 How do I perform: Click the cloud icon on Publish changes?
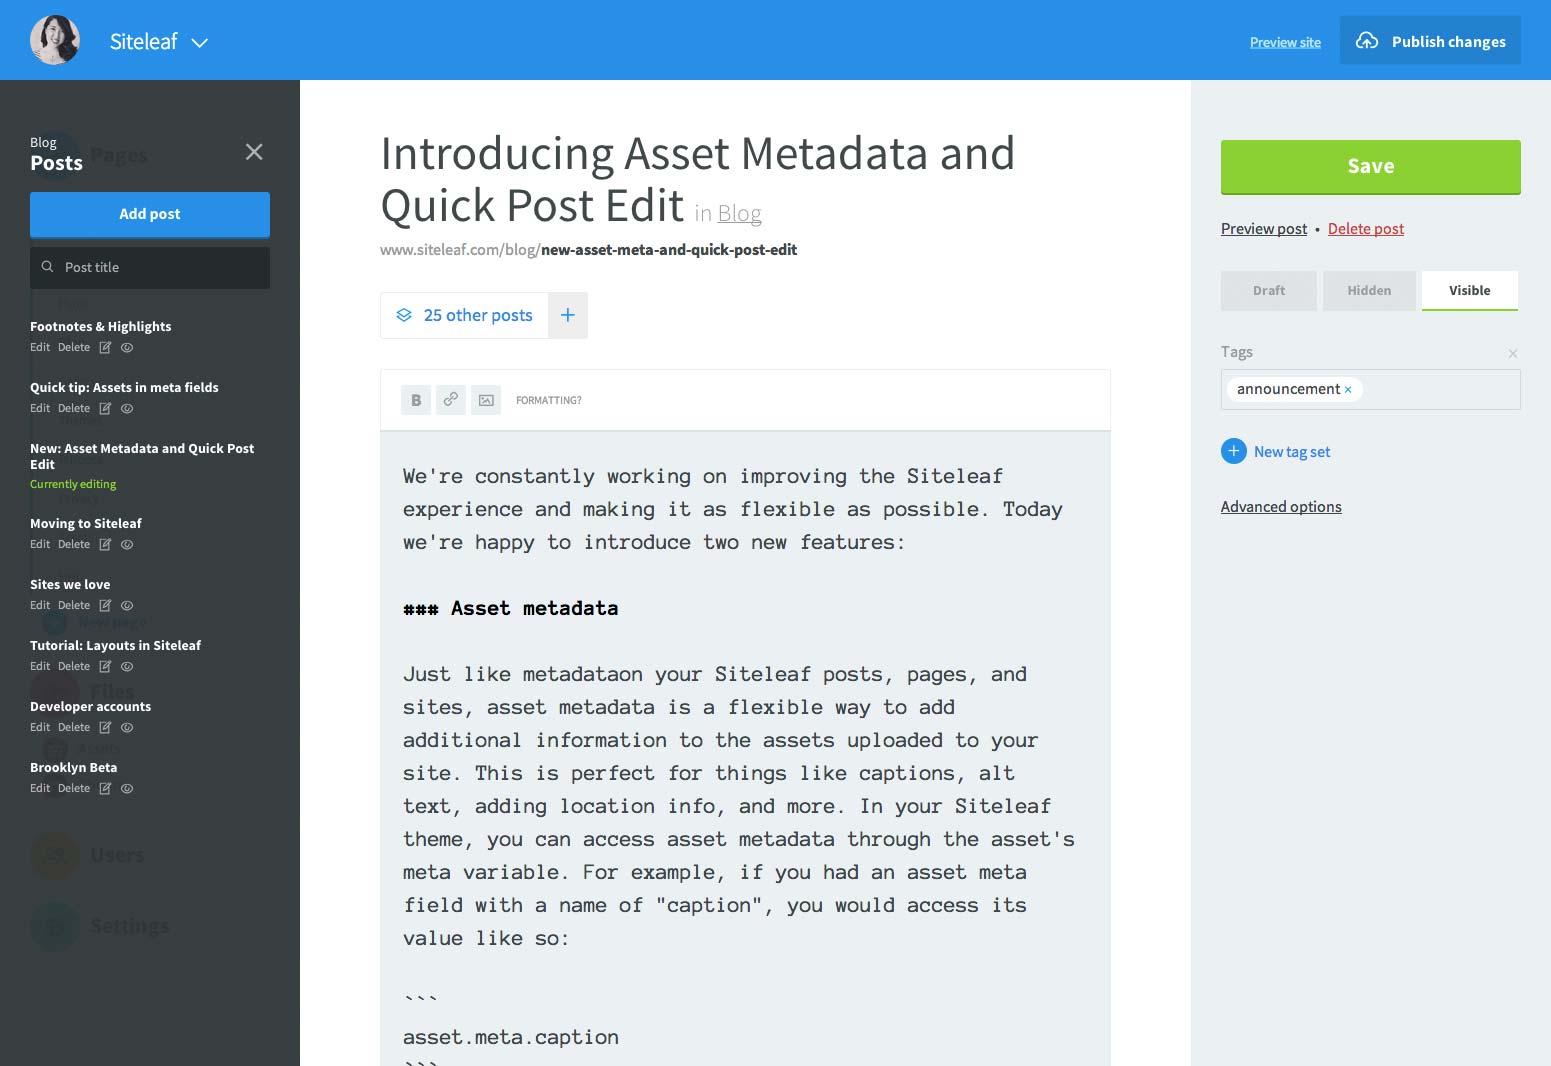[1367, 40]
